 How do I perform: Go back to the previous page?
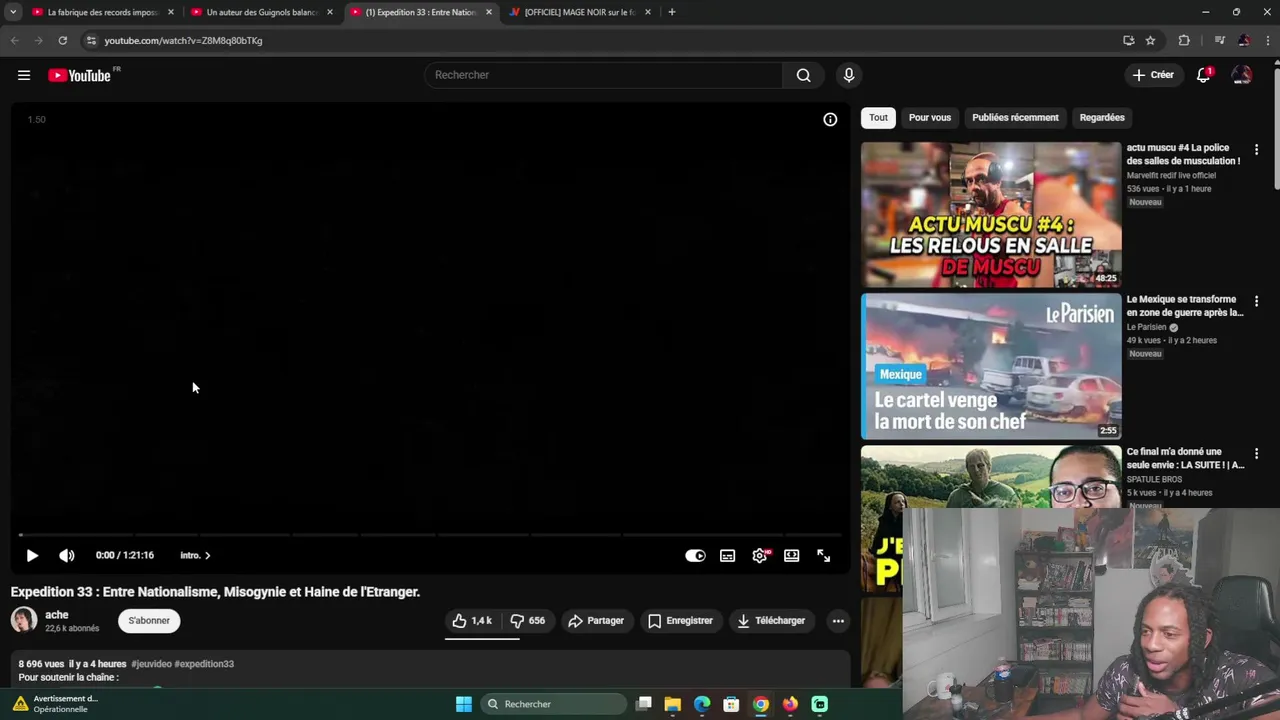point(14,40)
